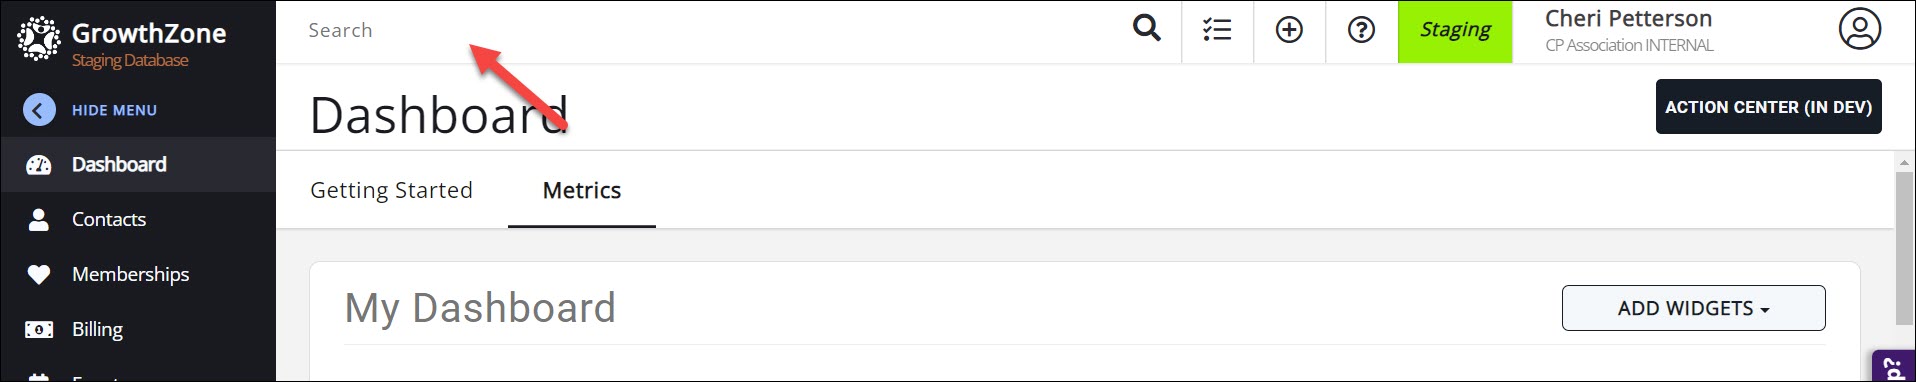The height and width of the screenshot is (382, 1916).
Task: Click the vertical page scrollbar
Action: click(x=1904, y=248)
